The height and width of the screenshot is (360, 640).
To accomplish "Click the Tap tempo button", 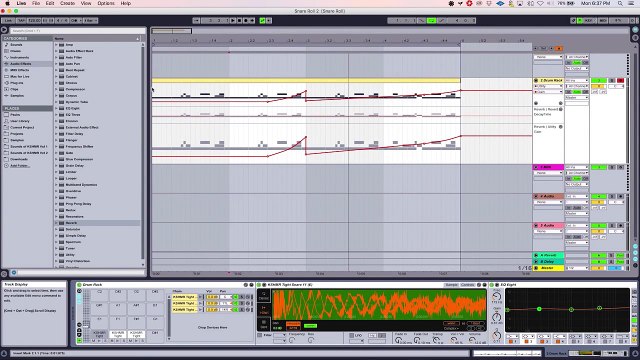I will 21,20.
